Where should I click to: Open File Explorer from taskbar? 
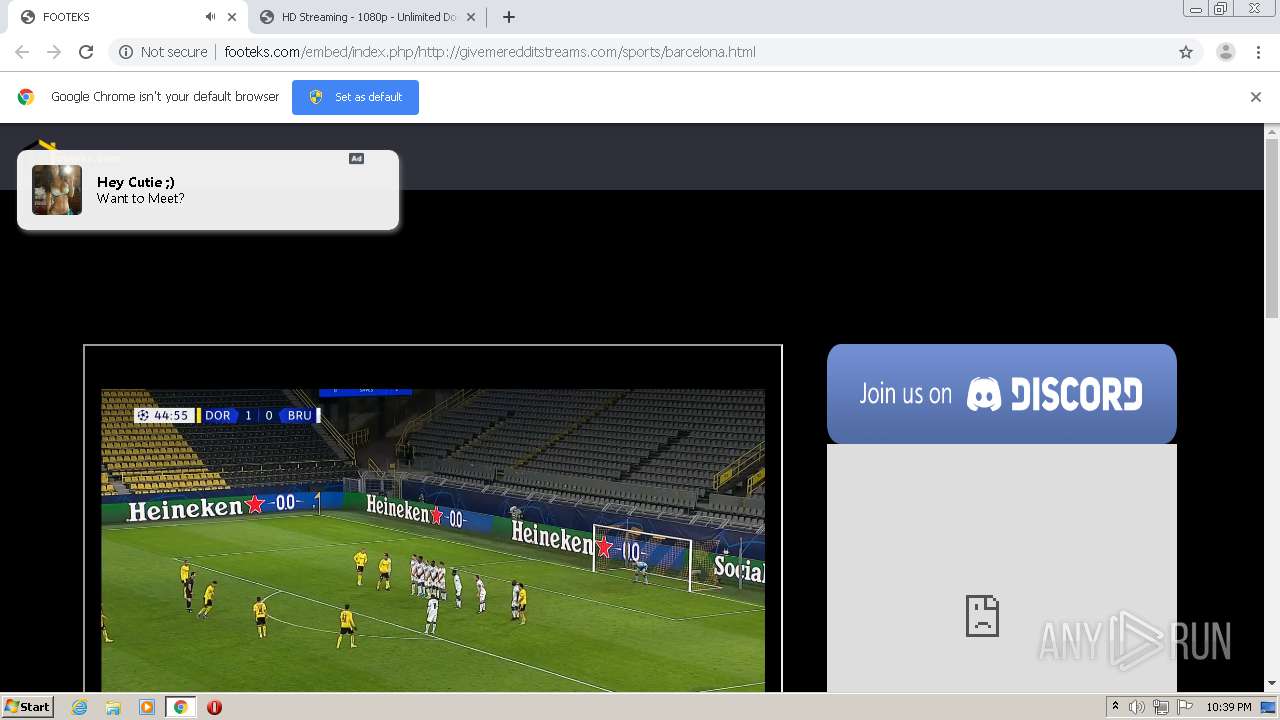click(113, 707)
